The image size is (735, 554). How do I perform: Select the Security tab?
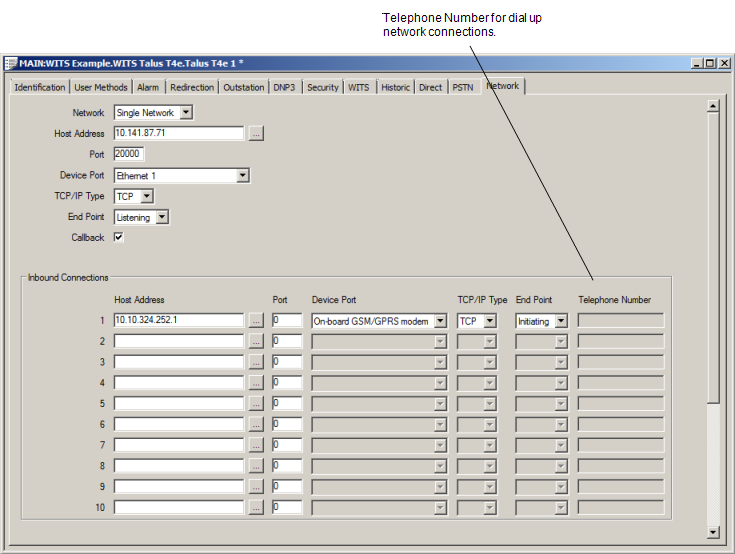pyautogui.click(x=322, y=87)
